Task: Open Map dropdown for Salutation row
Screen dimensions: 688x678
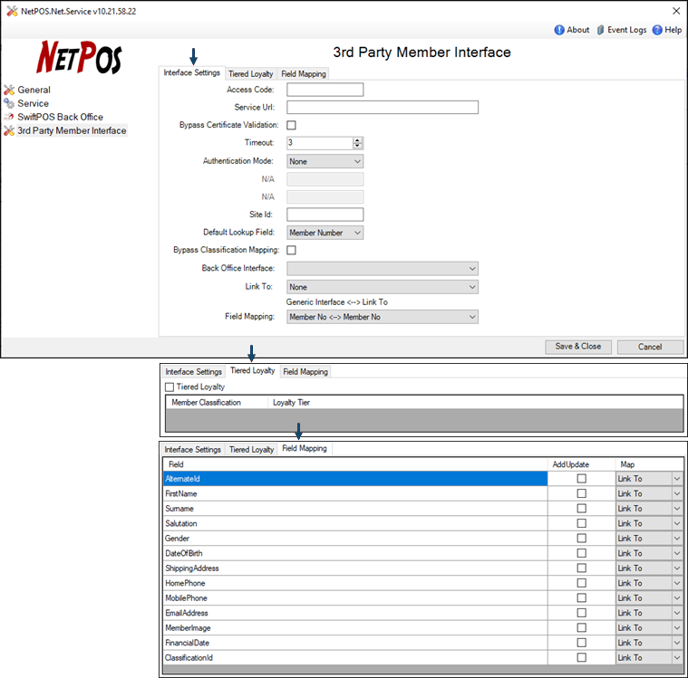Action: click(x=649, y=524)
